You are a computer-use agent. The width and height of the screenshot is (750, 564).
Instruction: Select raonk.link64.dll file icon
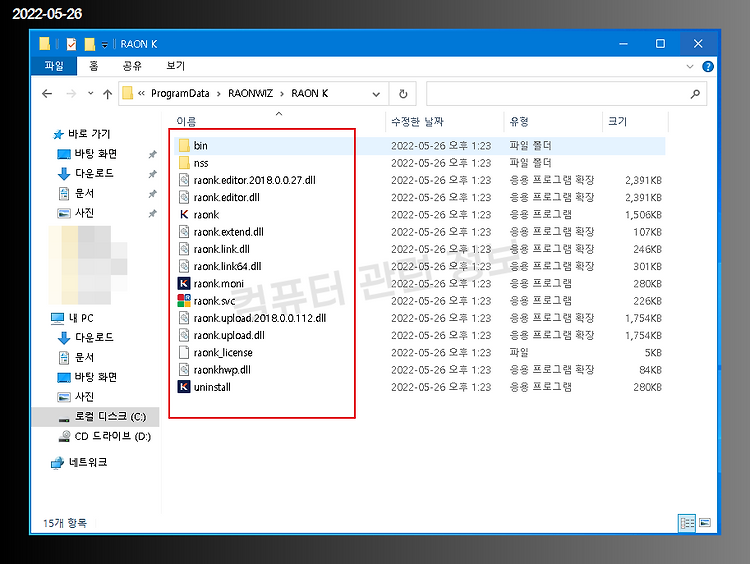pos(184,266)
